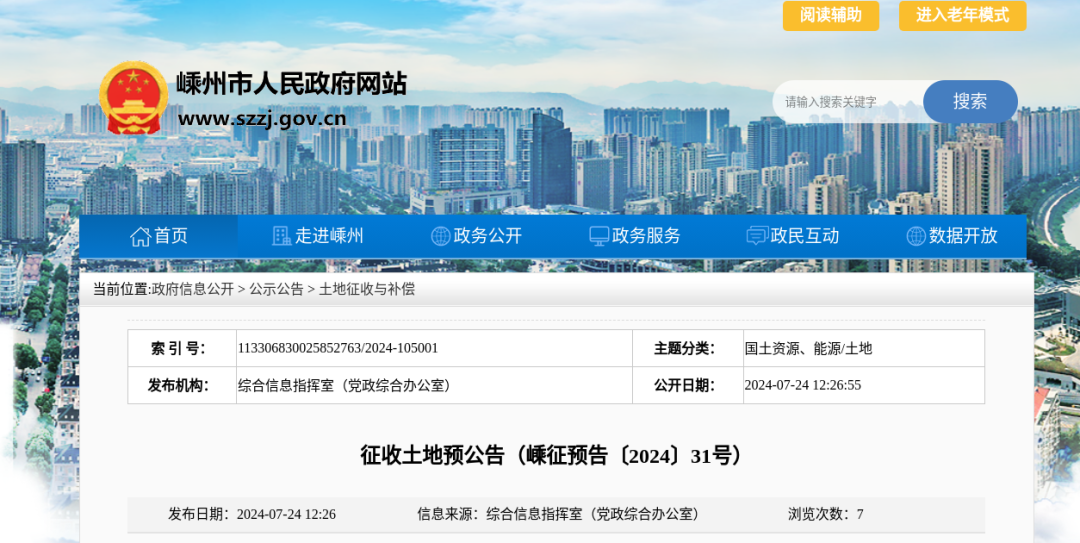1080x543 pixels.
Task: Open the 首页 navigation tab
Action: (x=170, y=236)
